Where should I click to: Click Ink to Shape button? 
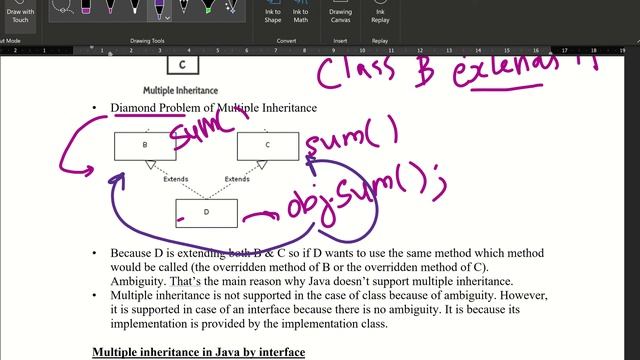click(x=273, y=12)
